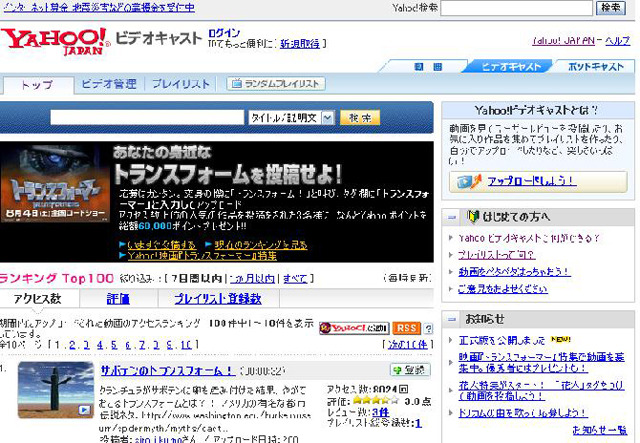
Task: Open the トランスフォーマー特集 news link
Action: (x=541, y=363)
